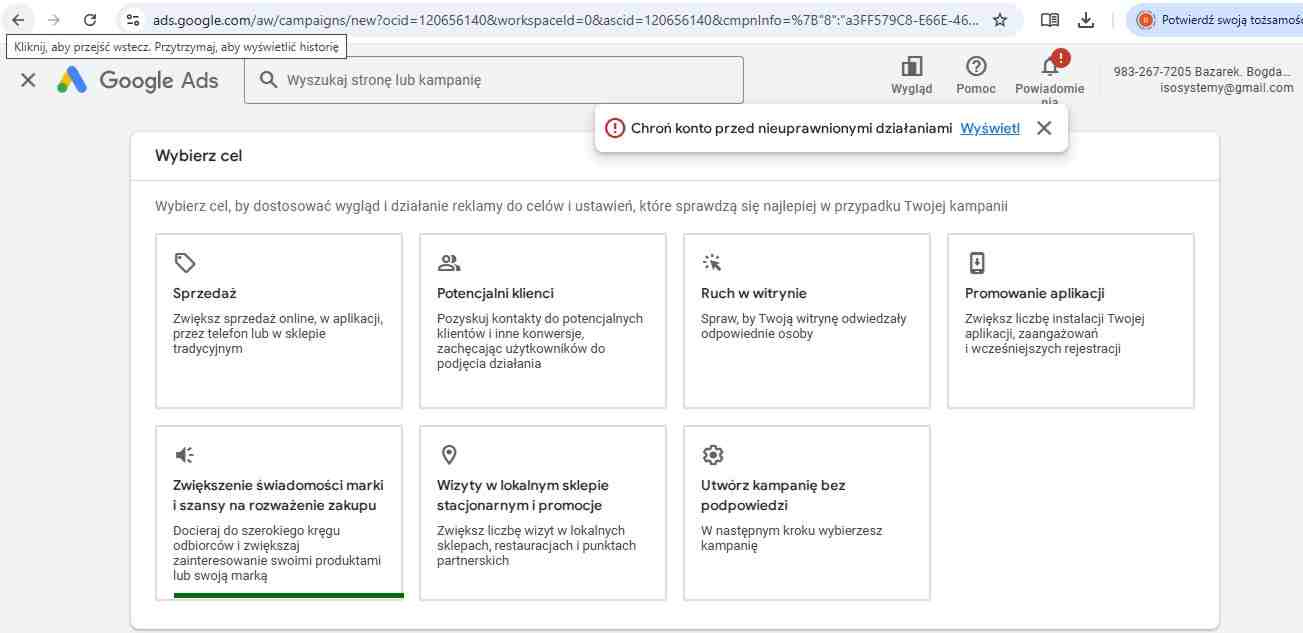Click Potwierdź swoją tożsamość profile button
1303x633 pixels.
tap(1216, 20)
